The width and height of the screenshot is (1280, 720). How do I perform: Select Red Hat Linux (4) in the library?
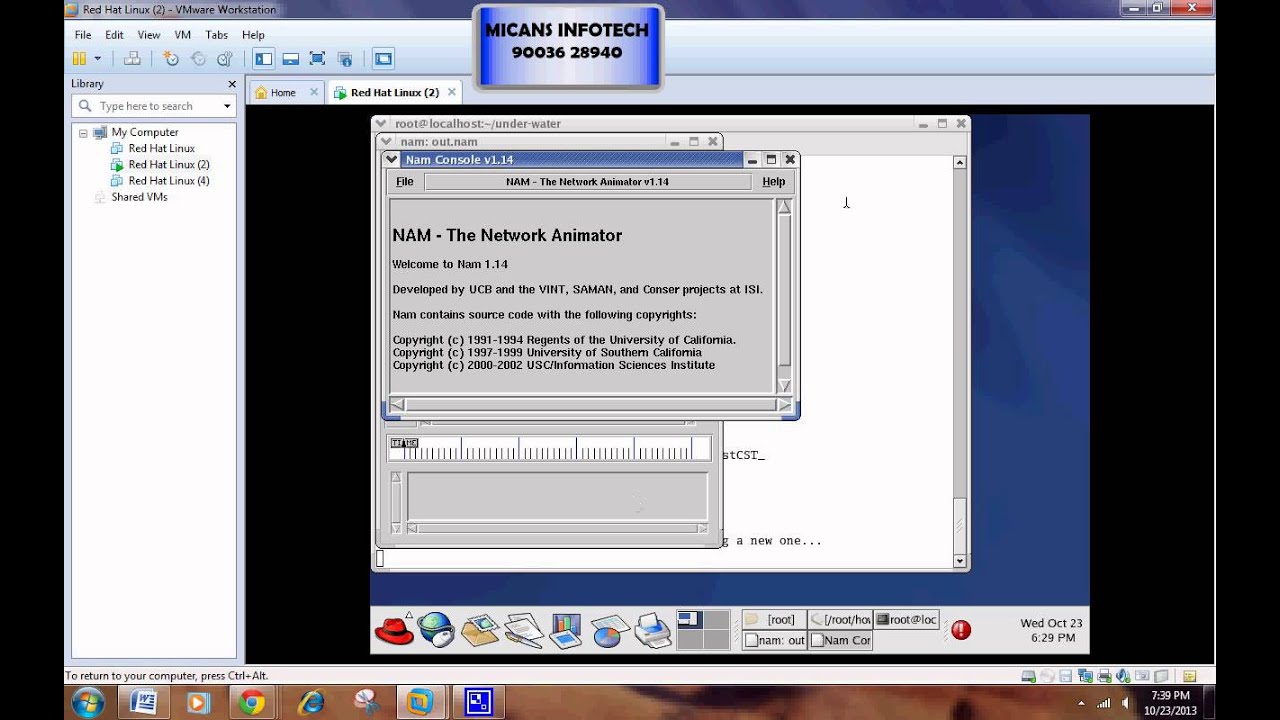[169, 180]
